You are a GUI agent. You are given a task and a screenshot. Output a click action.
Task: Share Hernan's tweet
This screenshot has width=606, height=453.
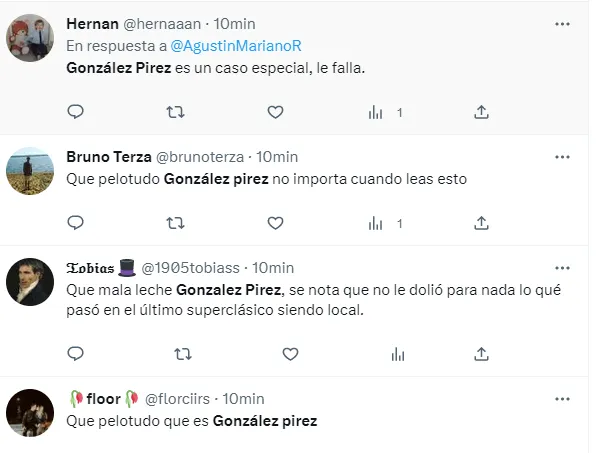coord(481,112)
